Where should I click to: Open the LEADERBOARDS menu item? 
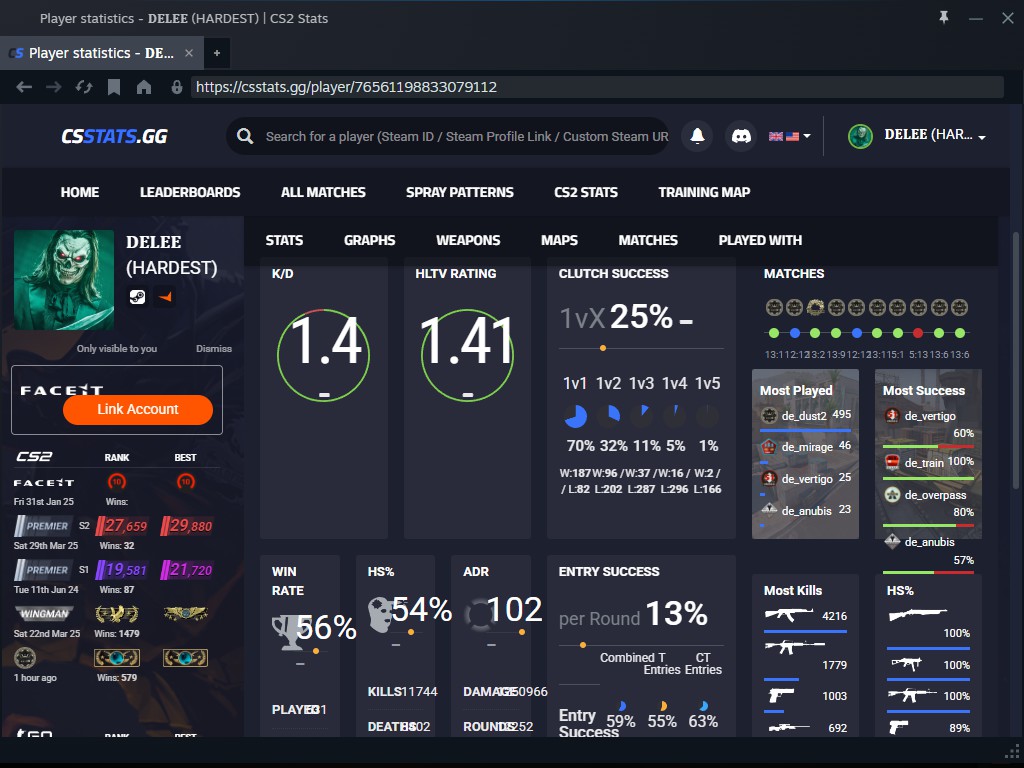pos(190,192)
